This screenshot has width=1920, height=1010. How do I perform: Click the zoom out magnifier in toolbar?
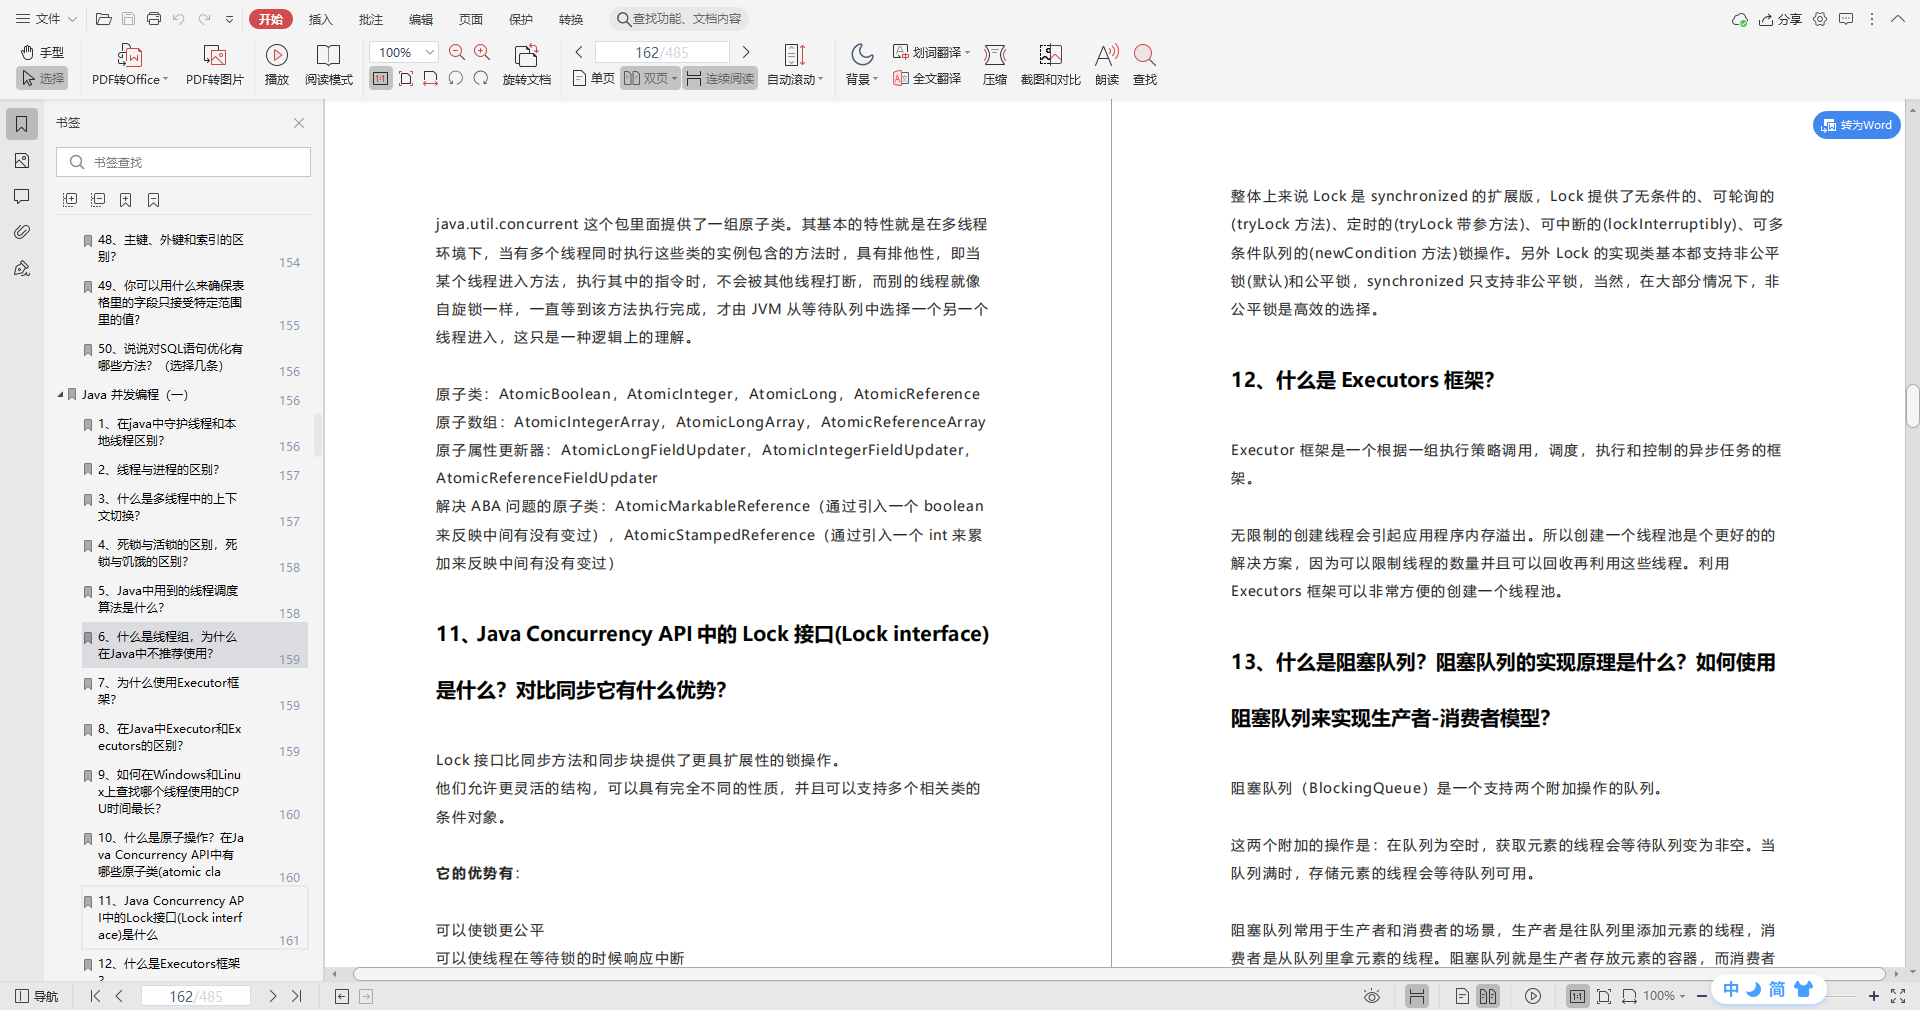pyautogui.click(x=457, y=52)
